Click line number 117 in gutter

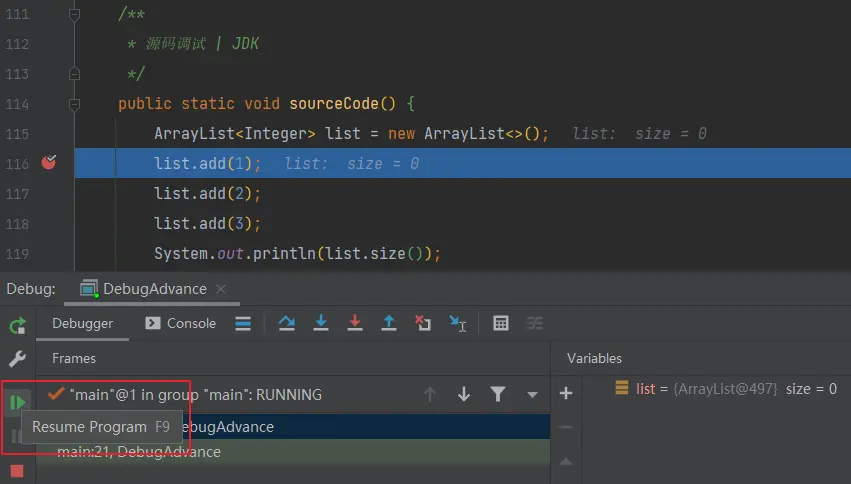click(x=17, y=194)
